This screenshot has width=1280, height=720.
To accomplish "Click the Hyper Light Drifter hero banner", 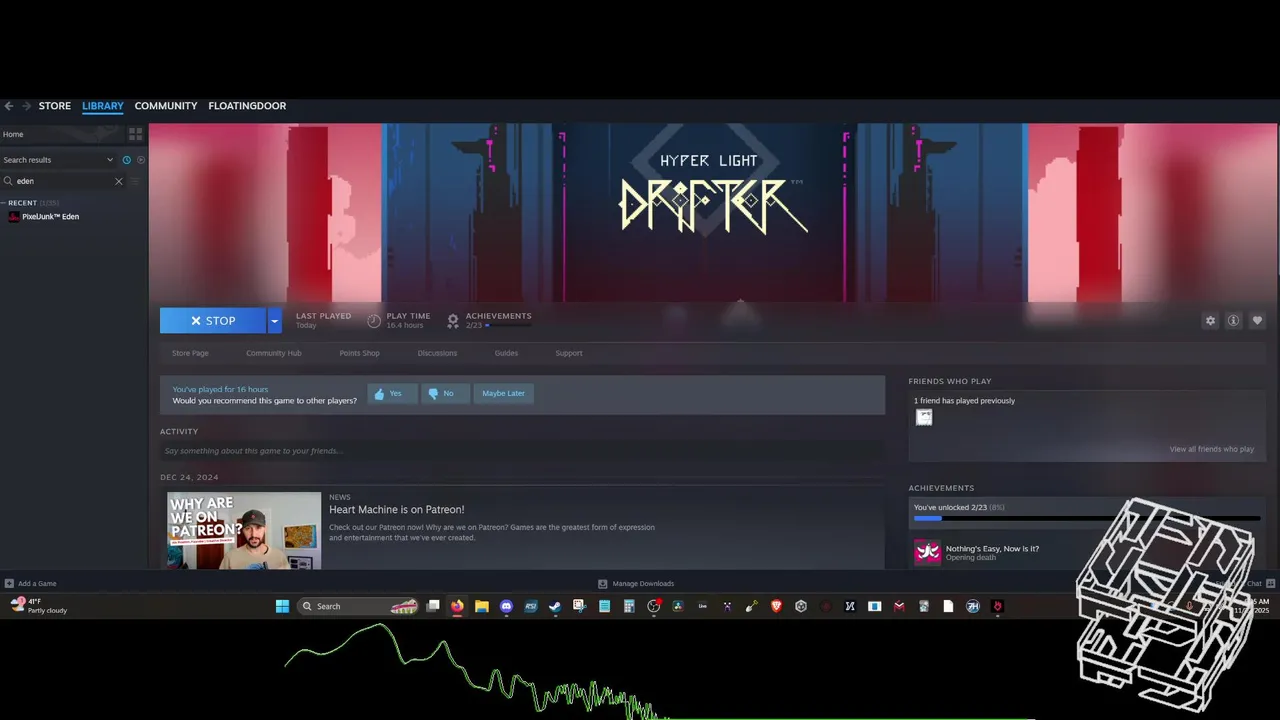I will tap(713, 212).
